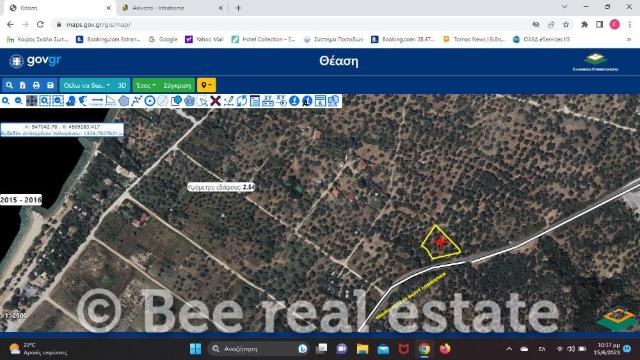Open the Hotel Collection bookmark
The image size is (640, 360).
pos(263,39)
